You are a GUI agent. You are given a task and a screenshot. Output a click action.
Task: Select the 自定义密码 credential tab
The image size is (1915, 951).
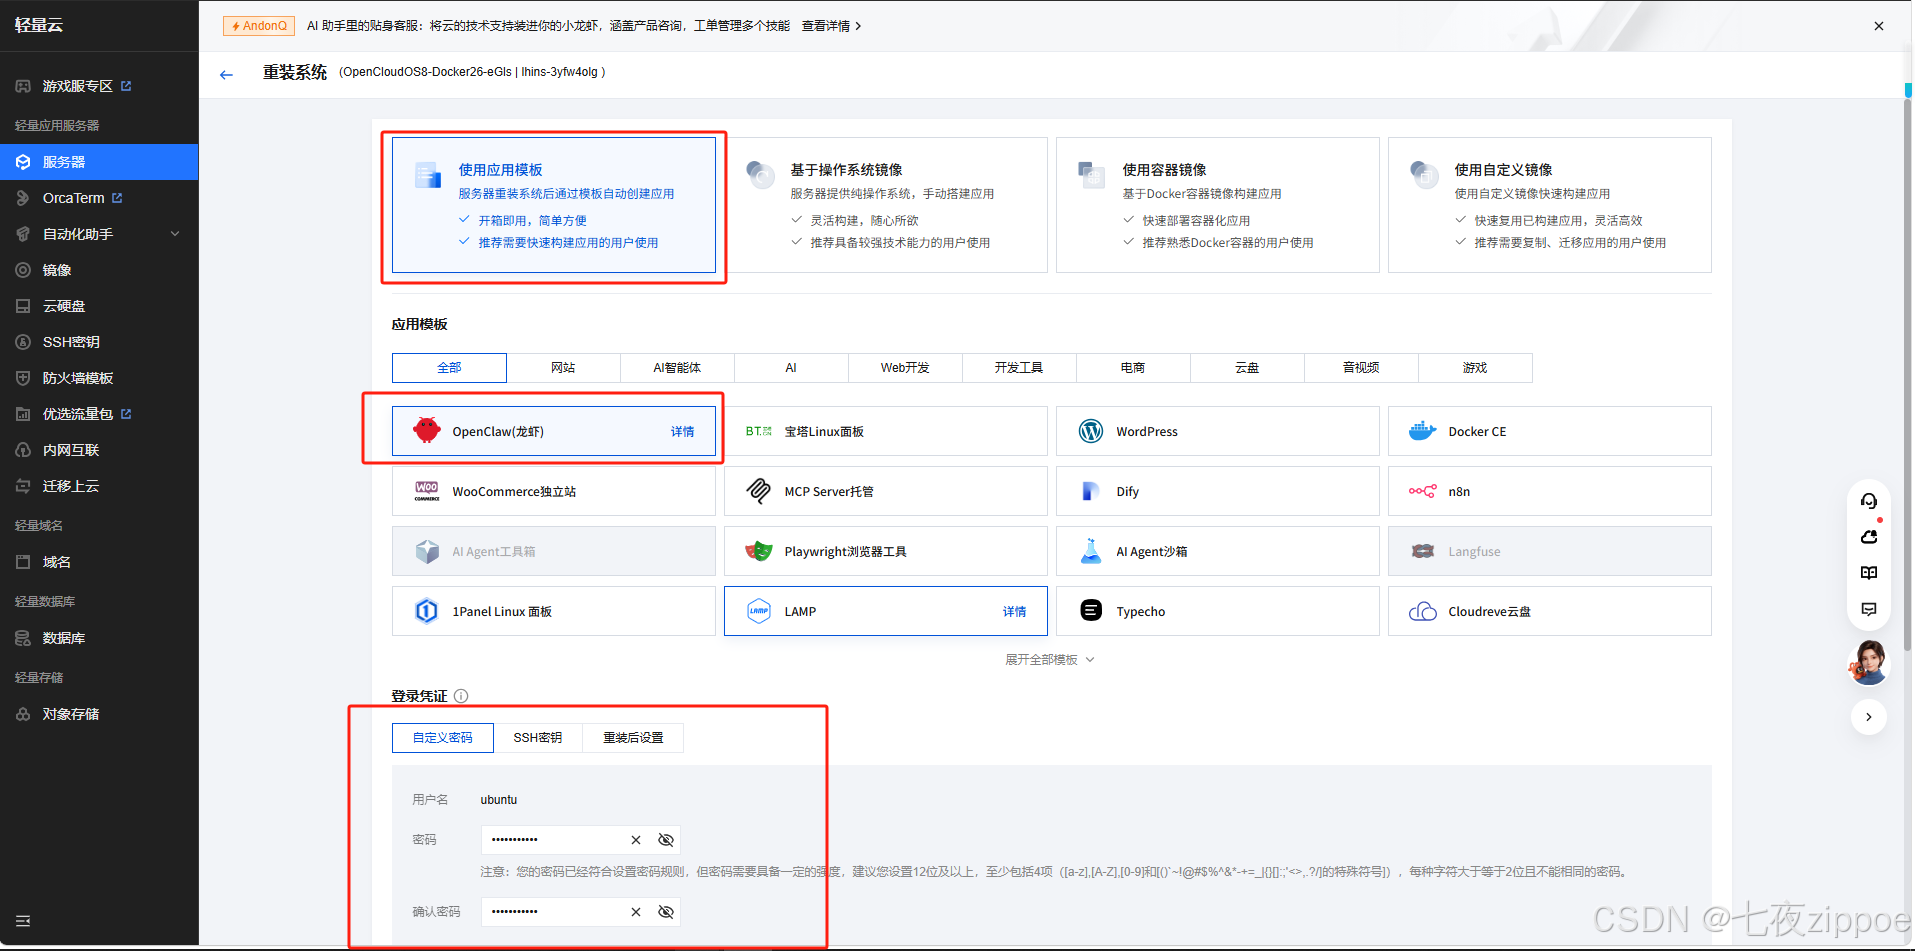(443, 738)
